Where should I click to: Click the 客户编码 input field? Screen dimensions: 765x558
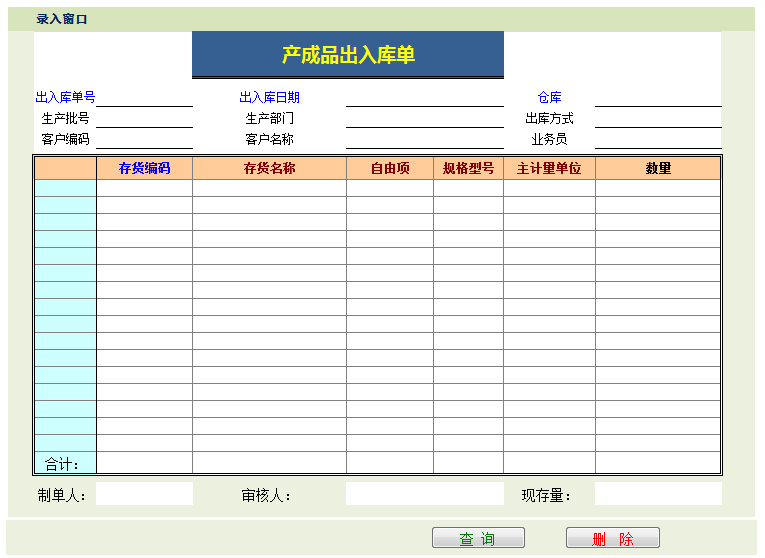(x=144, y=139)
